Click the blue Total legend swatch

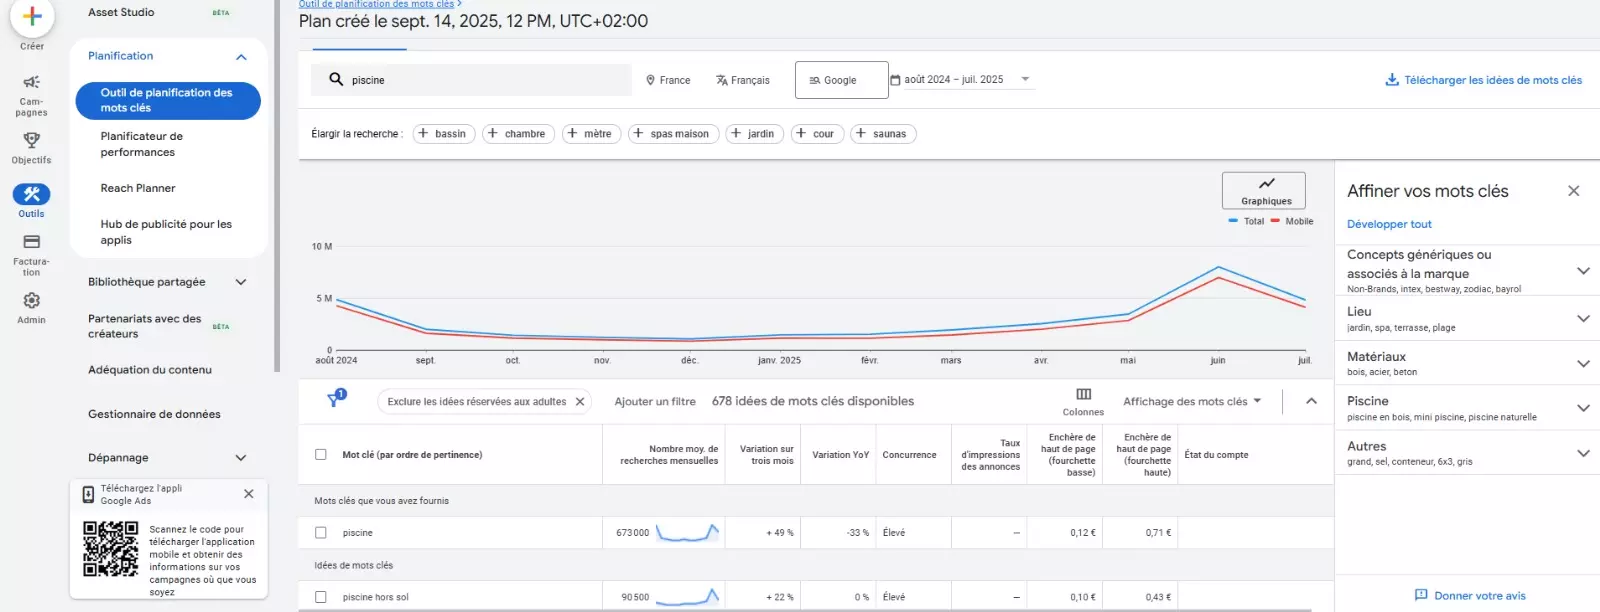[x=1233, y=221]
